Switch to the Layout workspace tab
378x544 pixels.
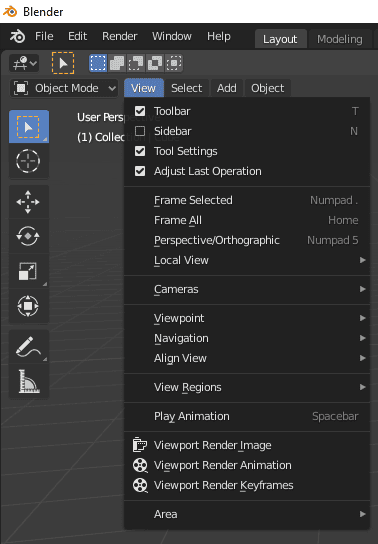[280, 39]
